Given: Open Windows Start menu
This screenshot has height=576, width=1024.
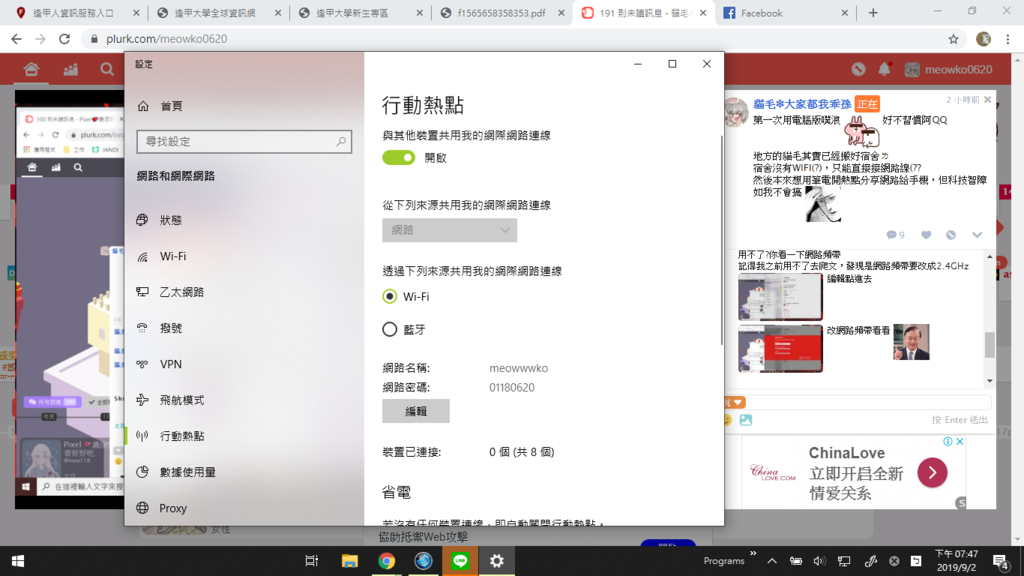Looking at the screenshot, I should coord(18,561).
